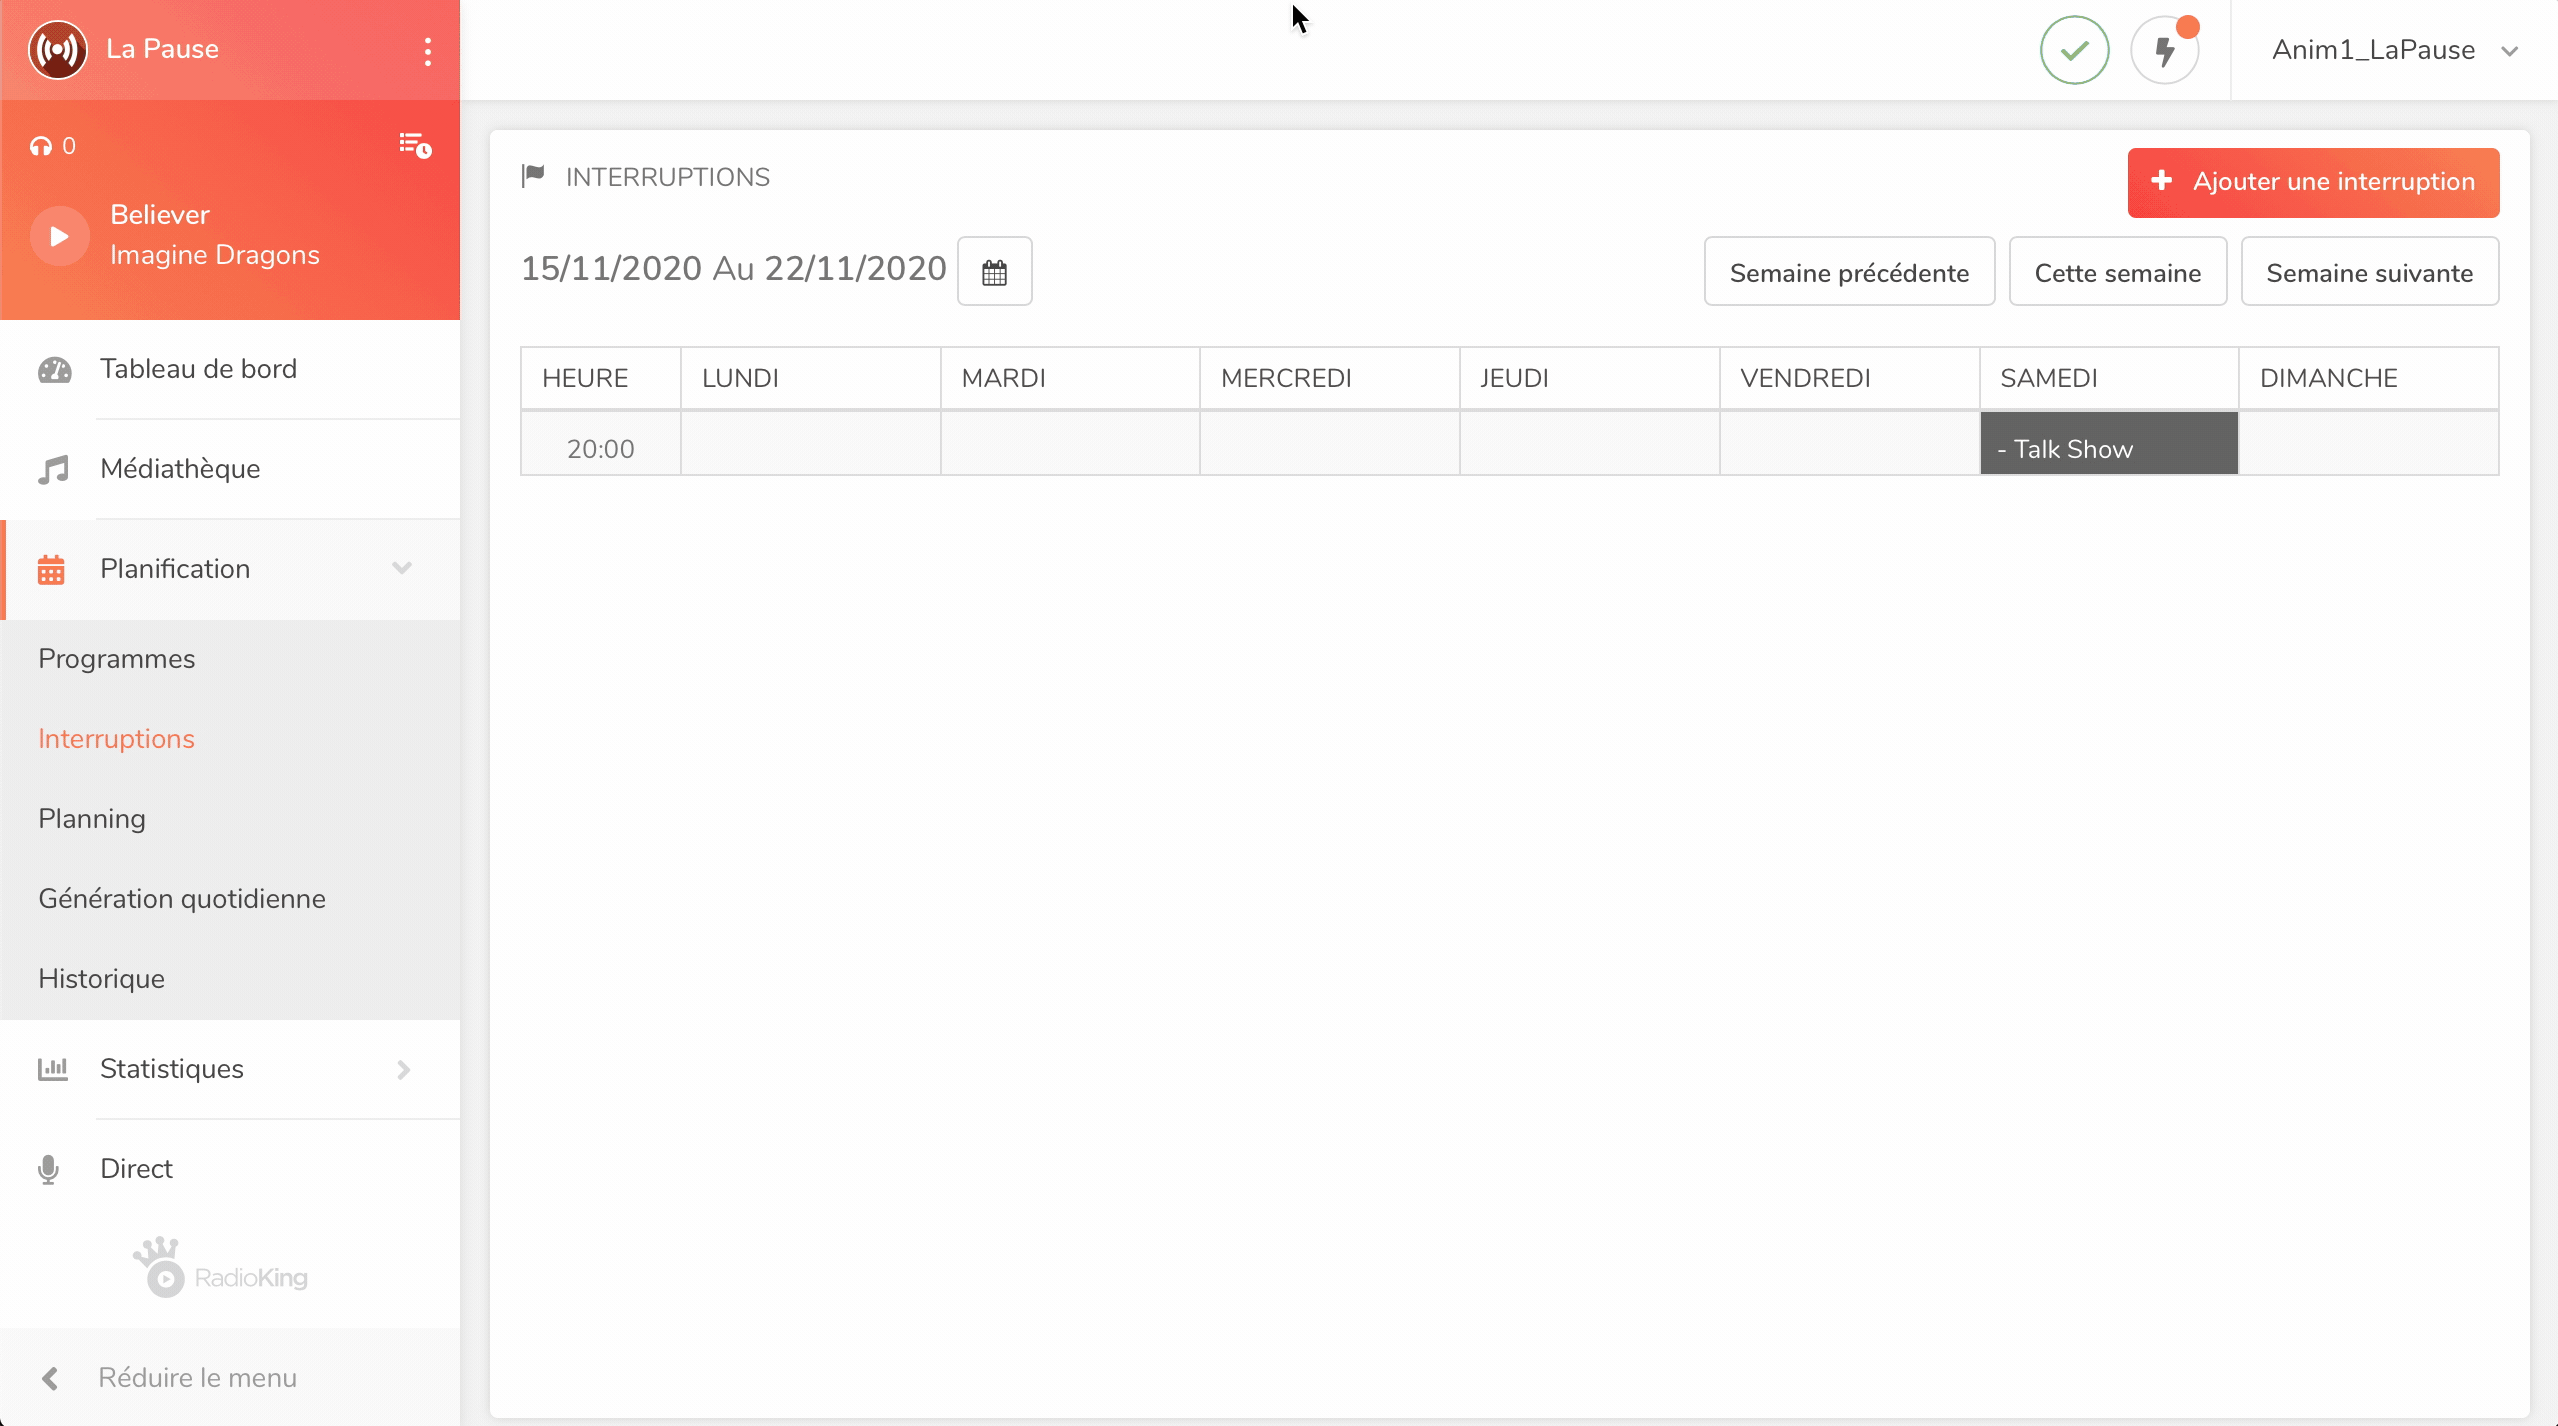Open the Anim1_LaPause user dropdown
This screenshot has height=1426, width=2558.
point(2394,50)
